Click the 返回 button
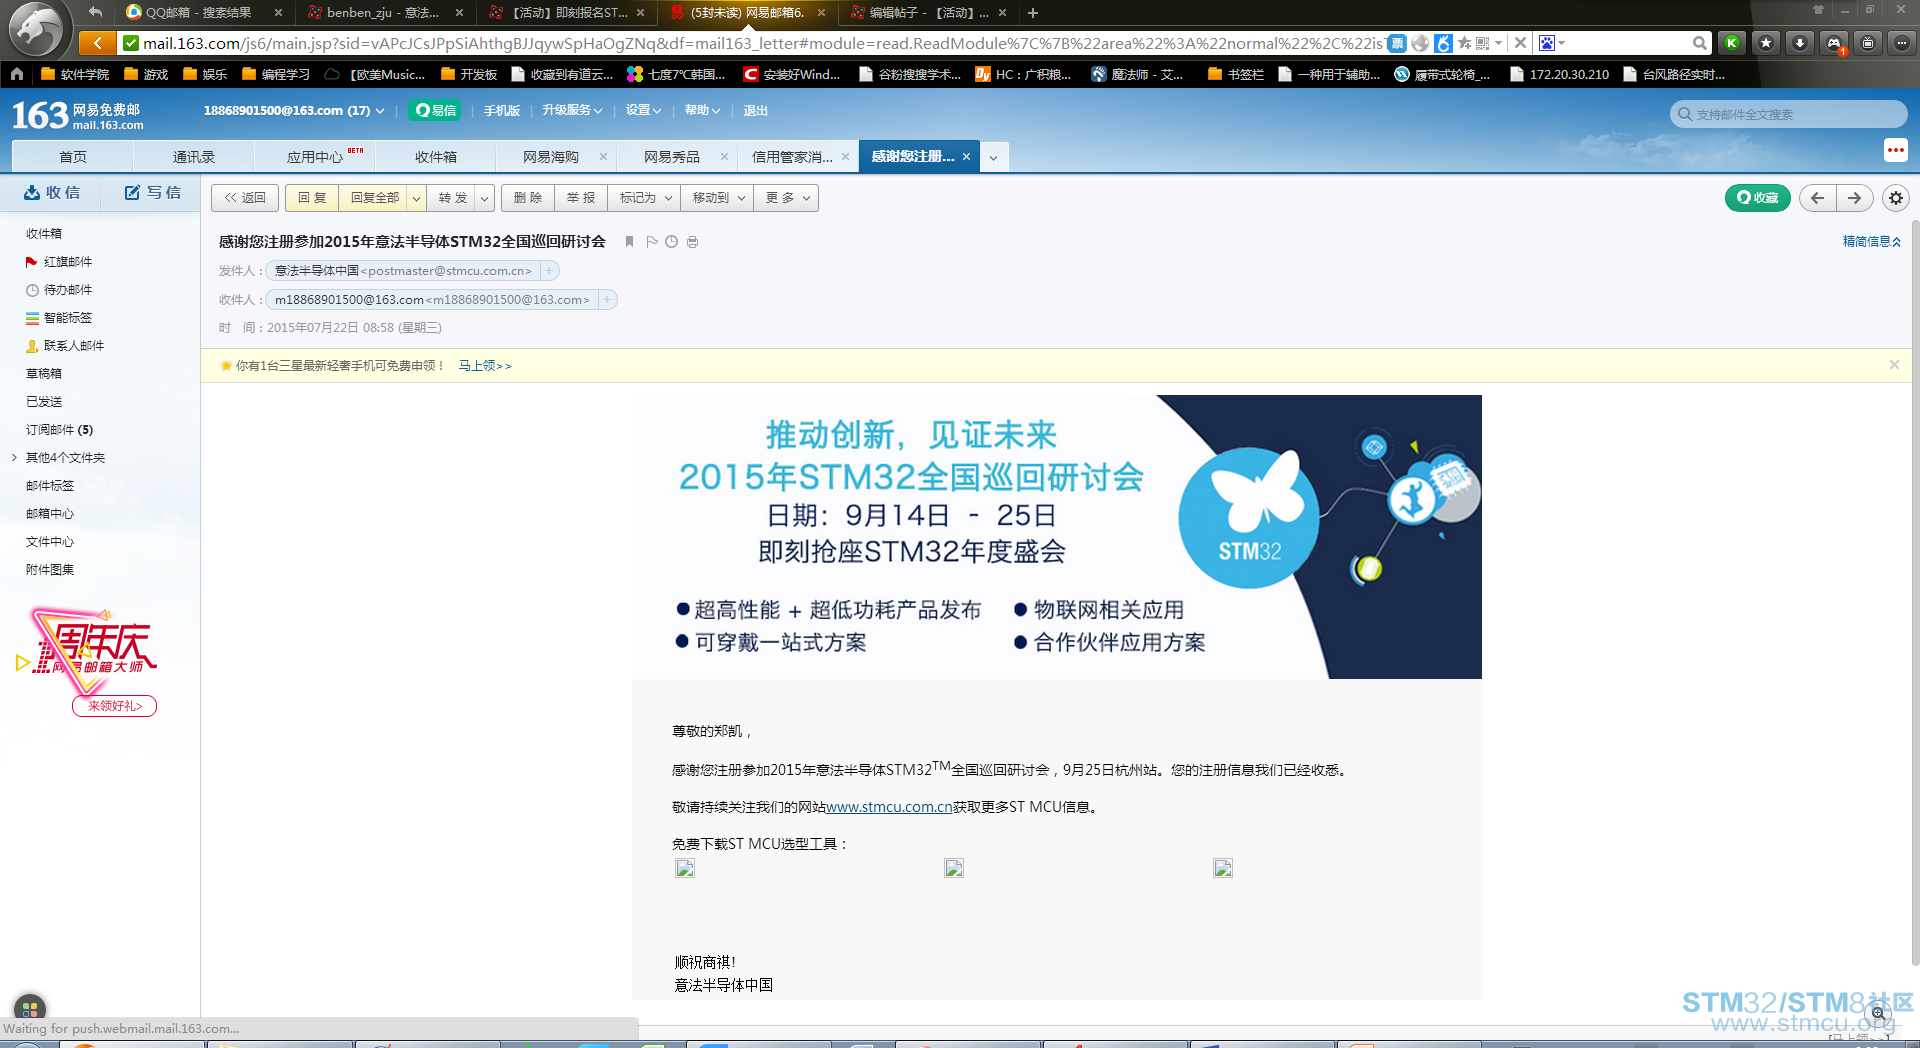 coord(245,198)
